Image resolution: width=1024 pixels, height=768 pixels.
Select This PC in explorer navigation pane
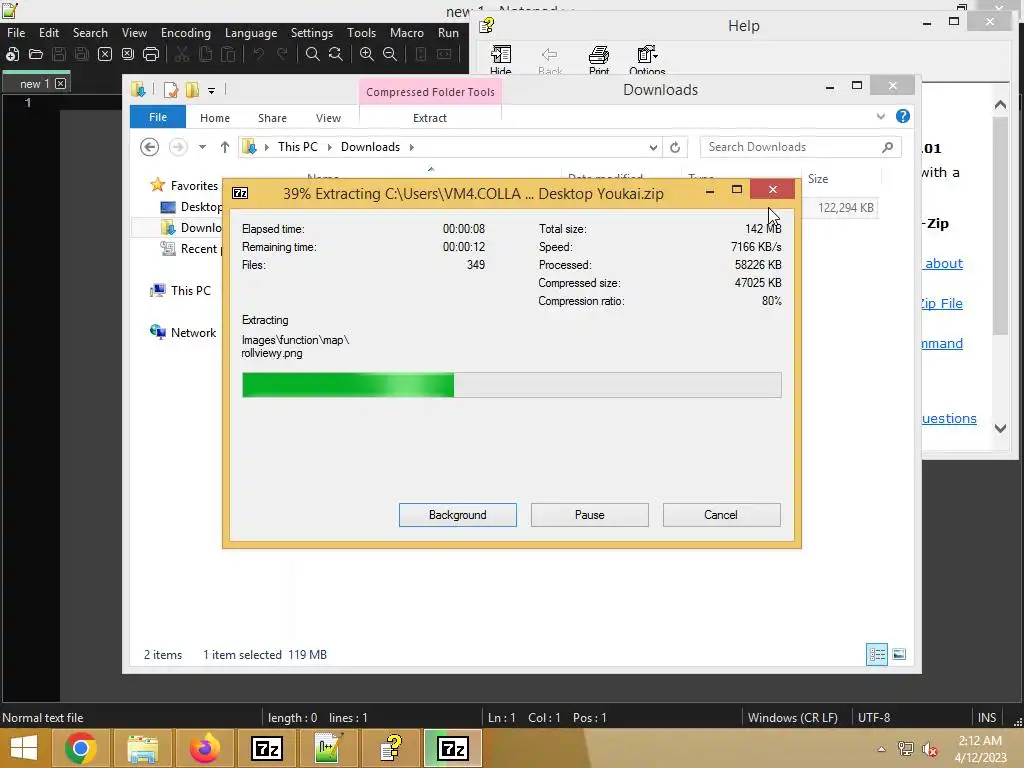point(191,291)
